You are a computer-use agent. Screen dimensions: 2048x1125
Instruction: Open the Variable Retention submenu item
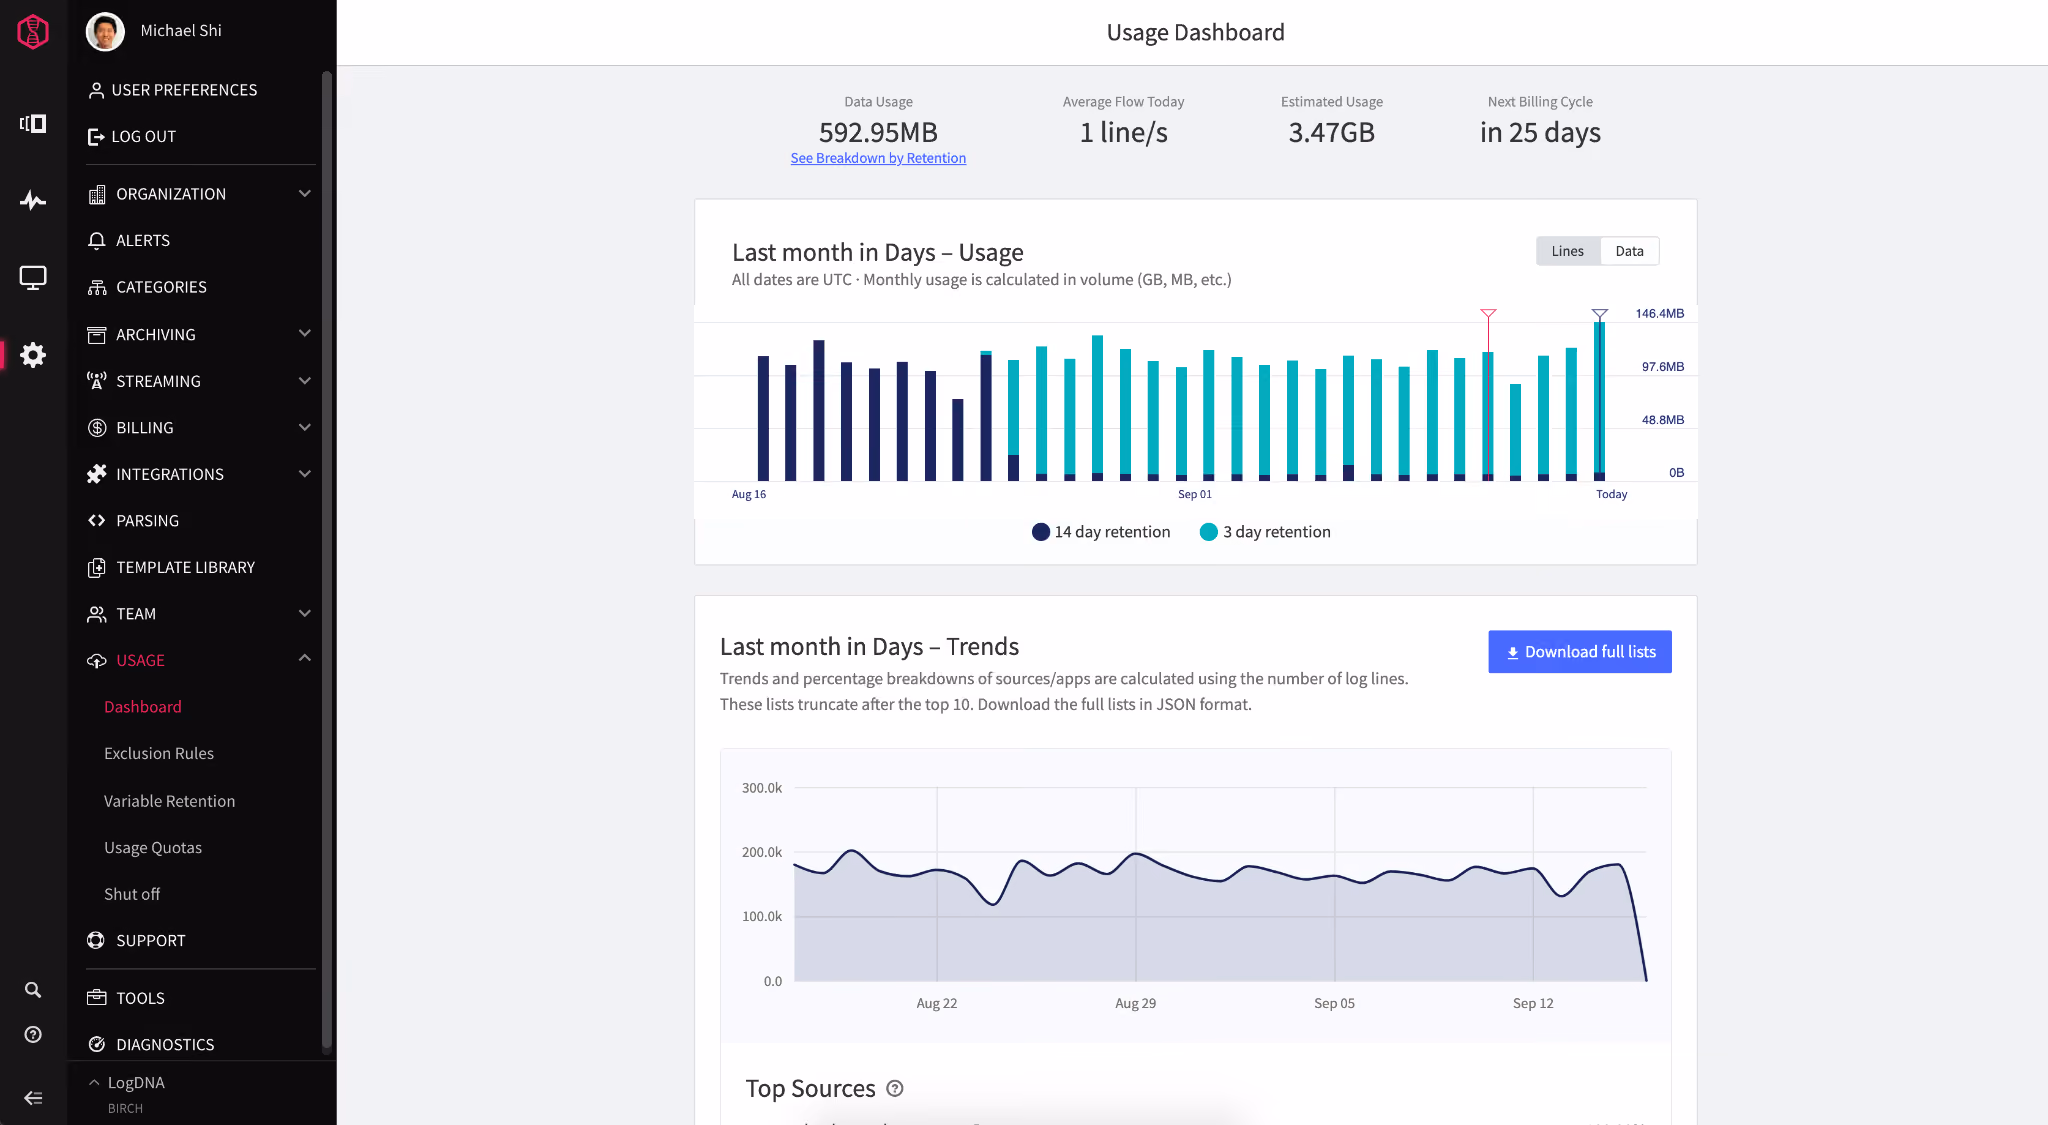coord(169,801)
